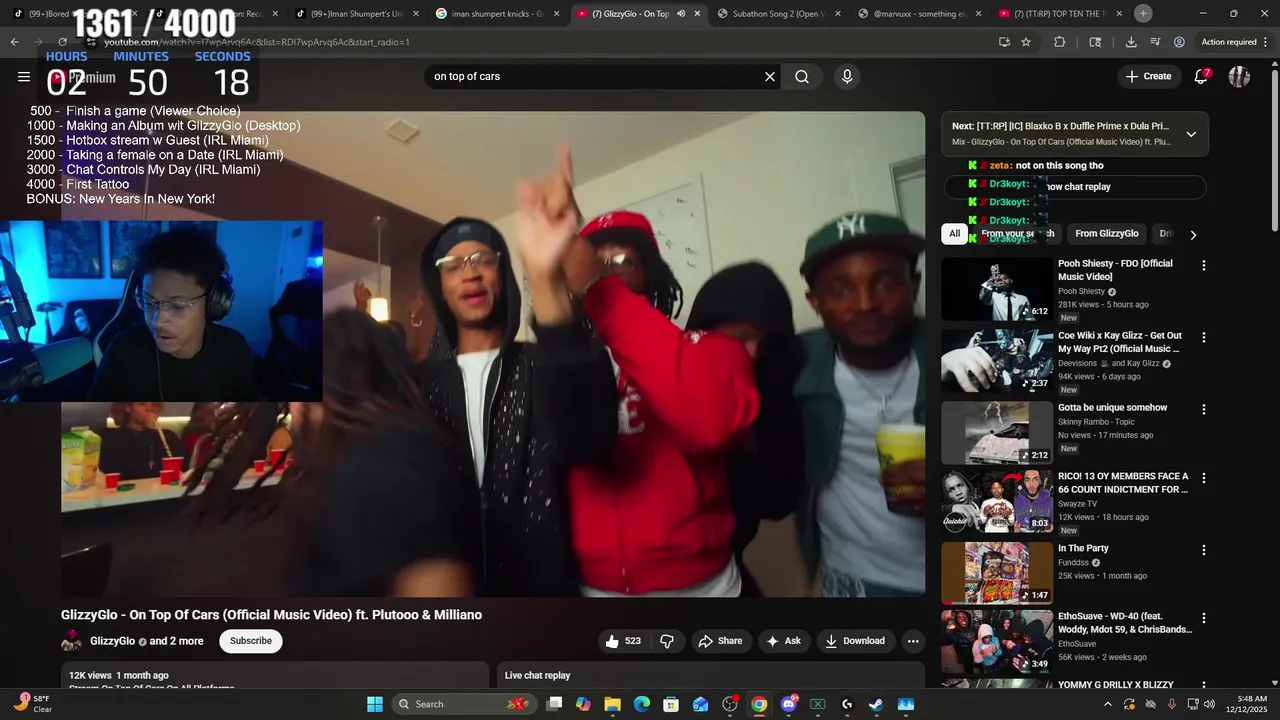Open Microsoft Edge from the taskbar
Screen dimensions: 1280x720
642,704
